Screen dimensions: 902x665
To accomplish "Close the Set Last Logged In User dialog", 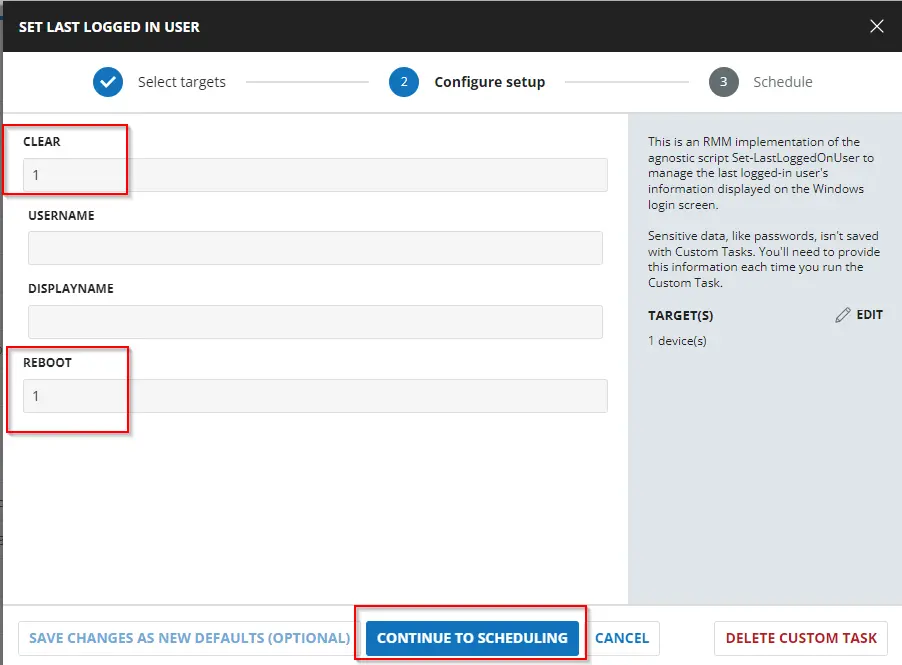I will tap(876, 26).
